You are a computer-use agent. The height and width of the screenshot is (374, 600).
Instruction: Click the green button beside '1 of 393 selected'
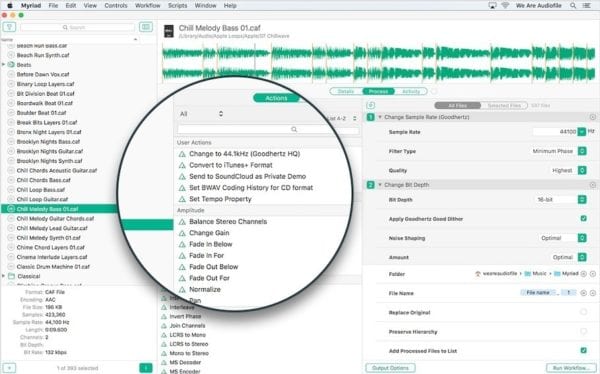point(145,368)
